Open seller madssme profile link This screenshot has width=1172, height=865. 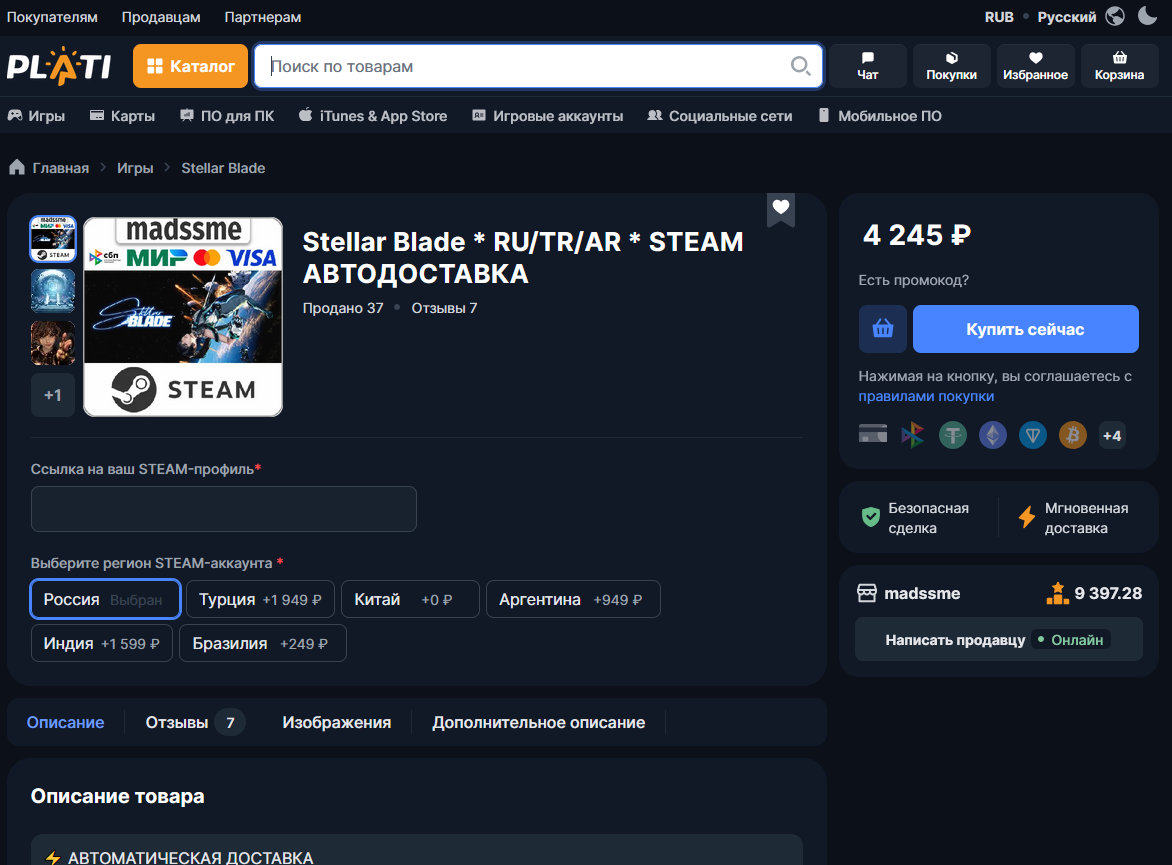[x=922, y=594]
